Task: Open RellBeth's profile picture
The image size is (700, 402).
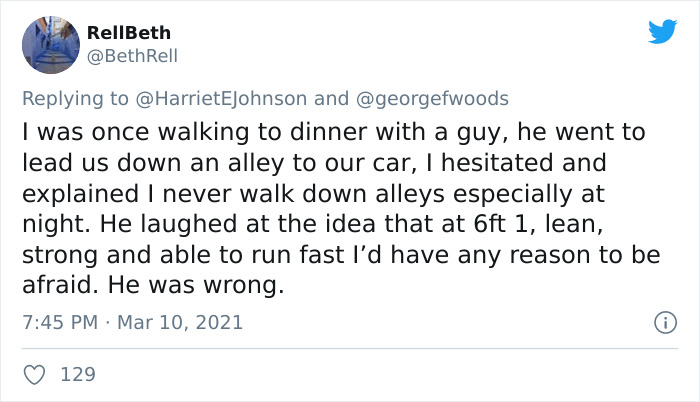Action: click(x=51, y=45)
